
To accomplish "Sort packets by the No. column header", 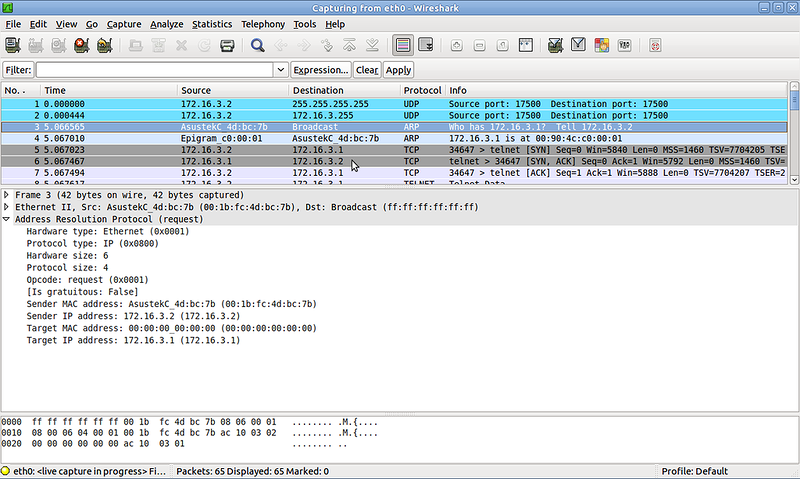I will click(21, 90).
